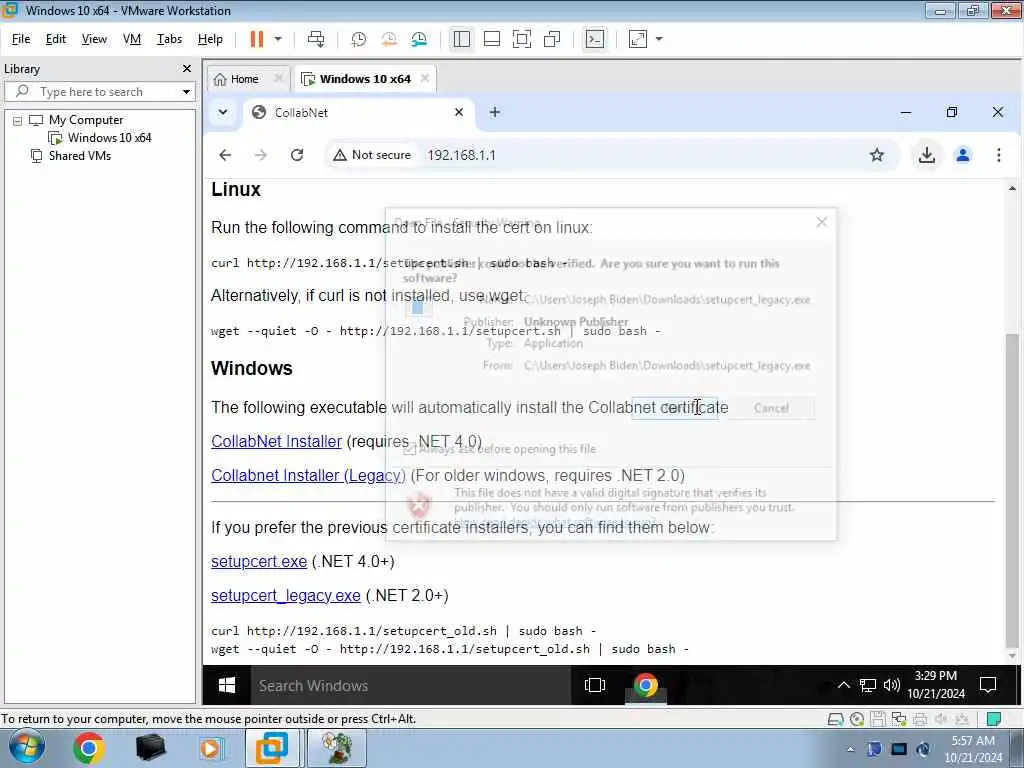Open a new Chrome tab
Image resolution: width=1024 pixels, height=768 pixels.
(495, 112)
